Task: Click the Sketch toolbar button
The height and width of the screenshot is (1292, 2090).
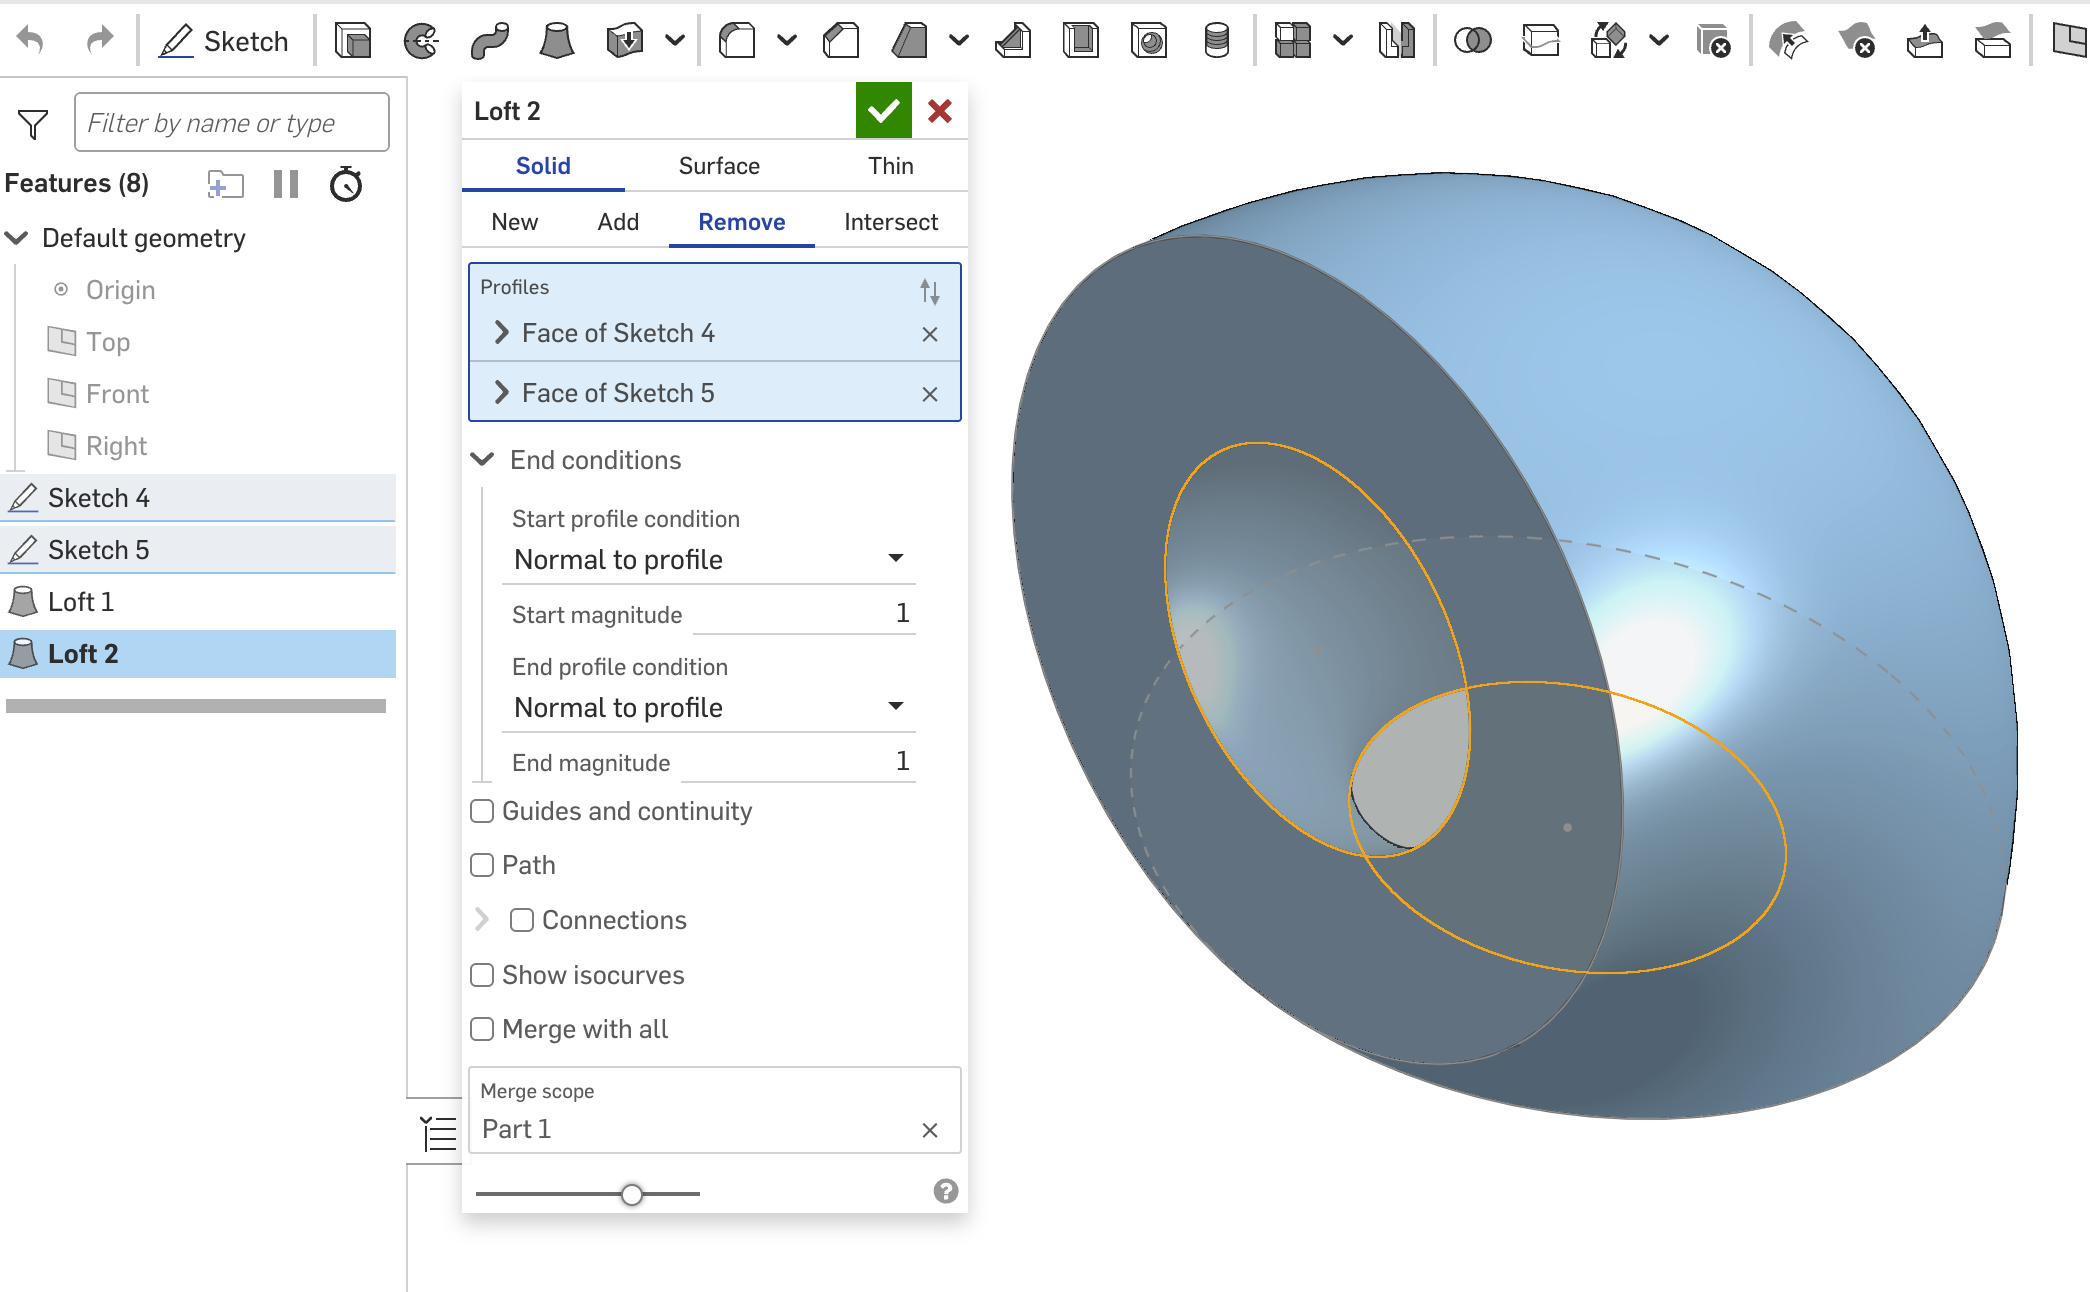Action: pyautogui.click(x=225, y=41)
